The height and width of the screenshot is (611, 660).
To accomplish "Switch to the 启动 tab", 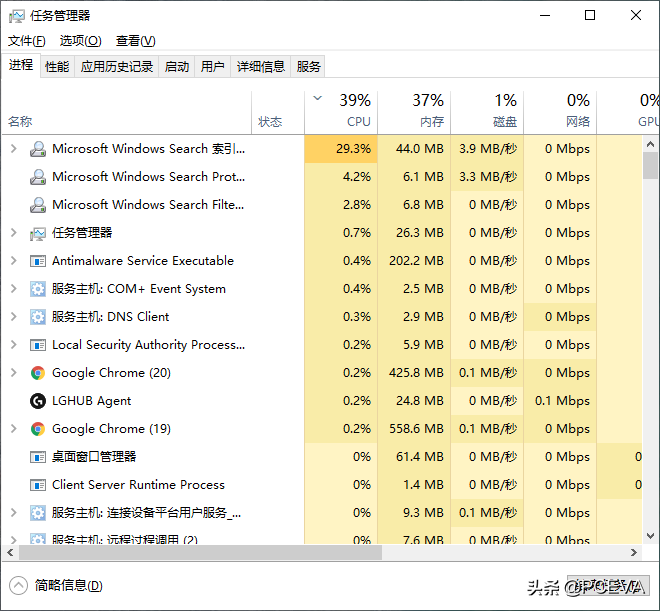I will pos(176,66).
